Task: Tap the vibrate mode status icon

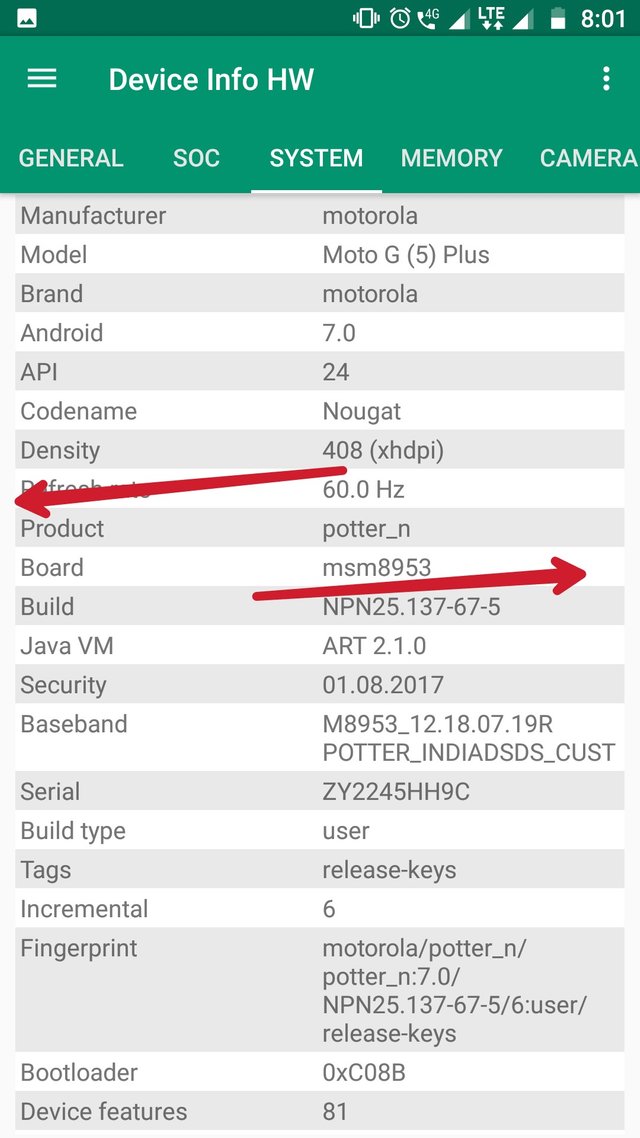Action: click(366, 18)
